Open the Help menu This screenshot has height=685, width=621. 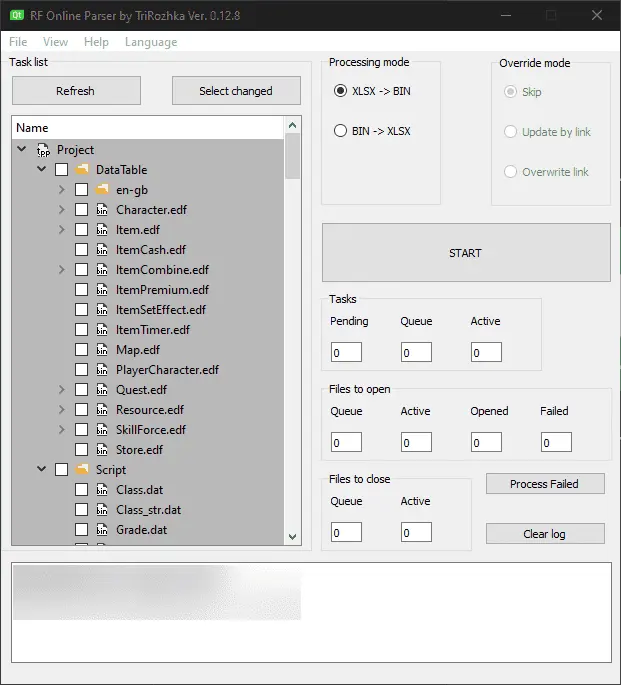tap(96, 42)
